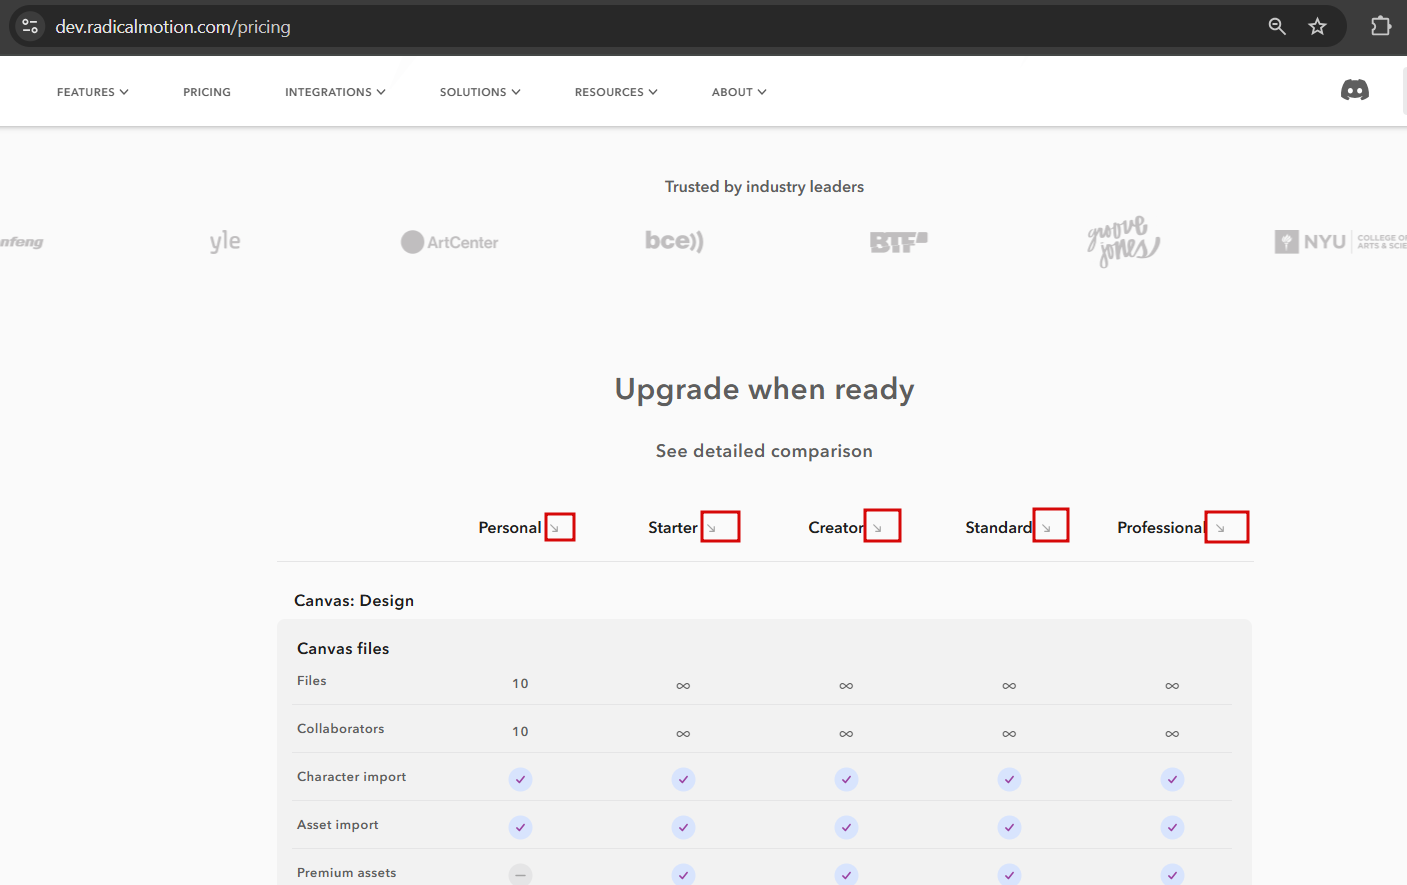
Task: Select the Standard plan column header
Action: [x=999, y=528]
